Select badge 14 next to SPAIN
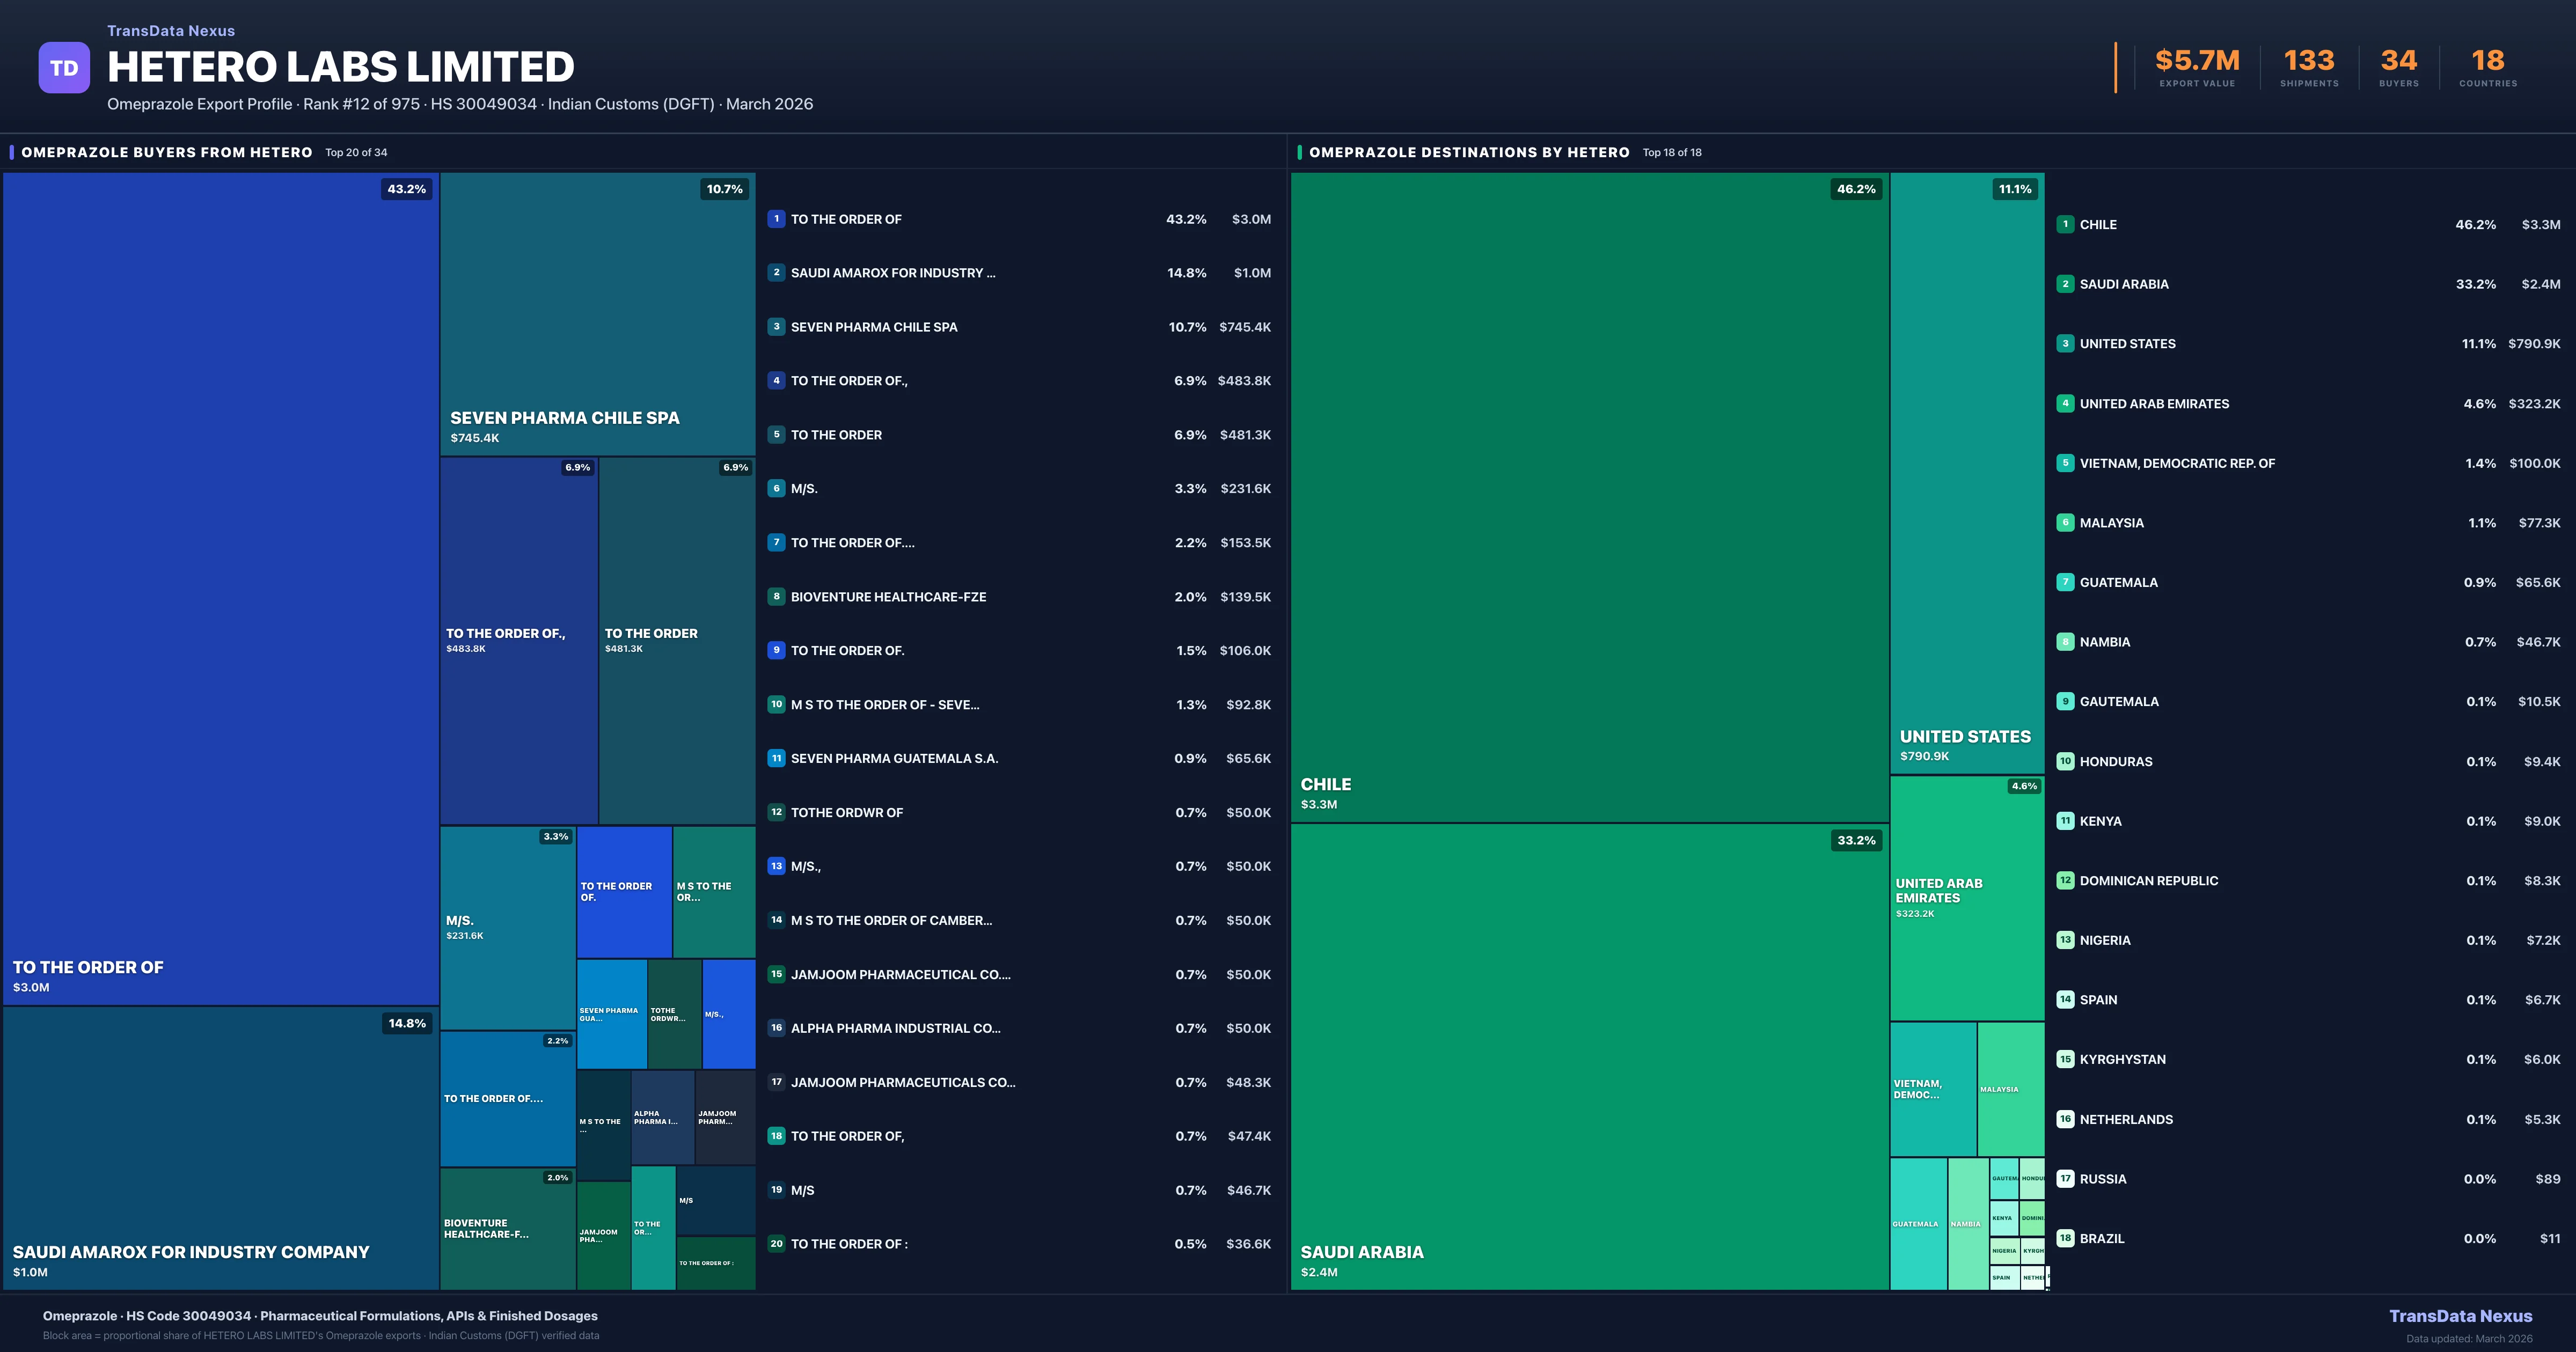This screenshot has height=1352, width=2576. [x=2065, y=999]
